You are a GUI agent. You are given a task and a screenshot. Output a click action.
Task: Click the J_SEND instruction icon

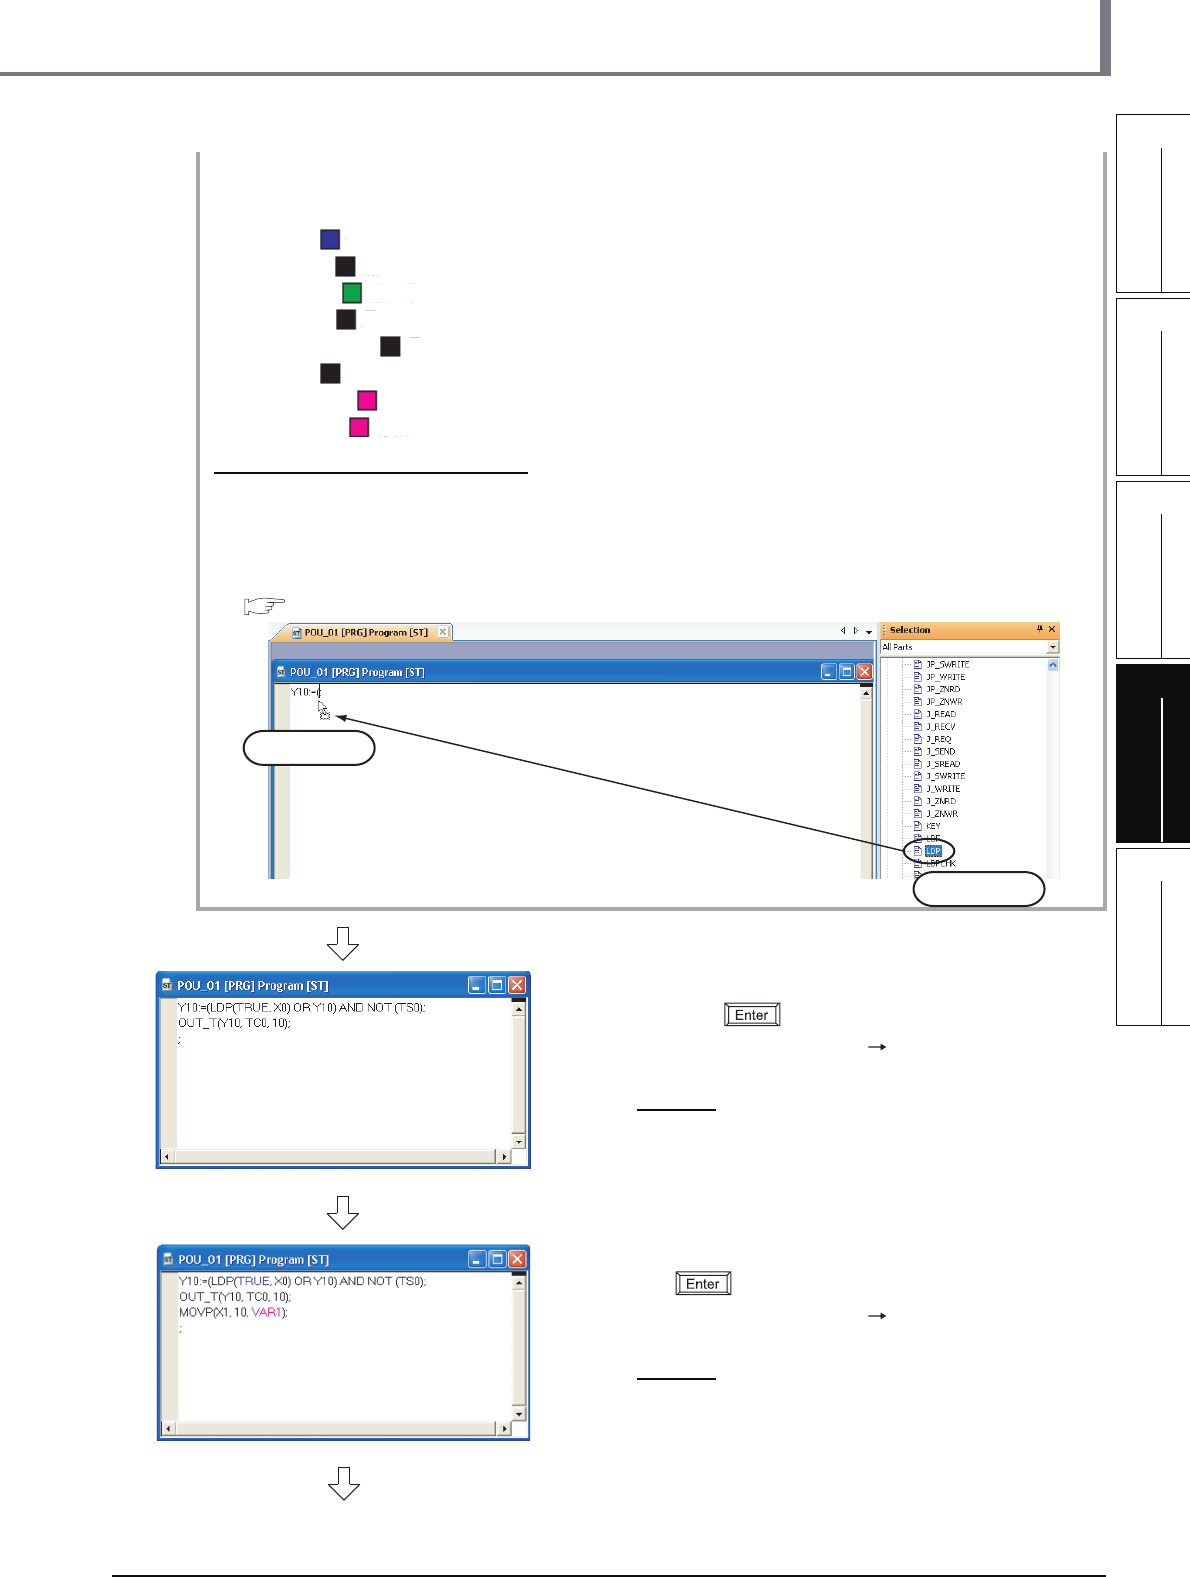point(918,751)
